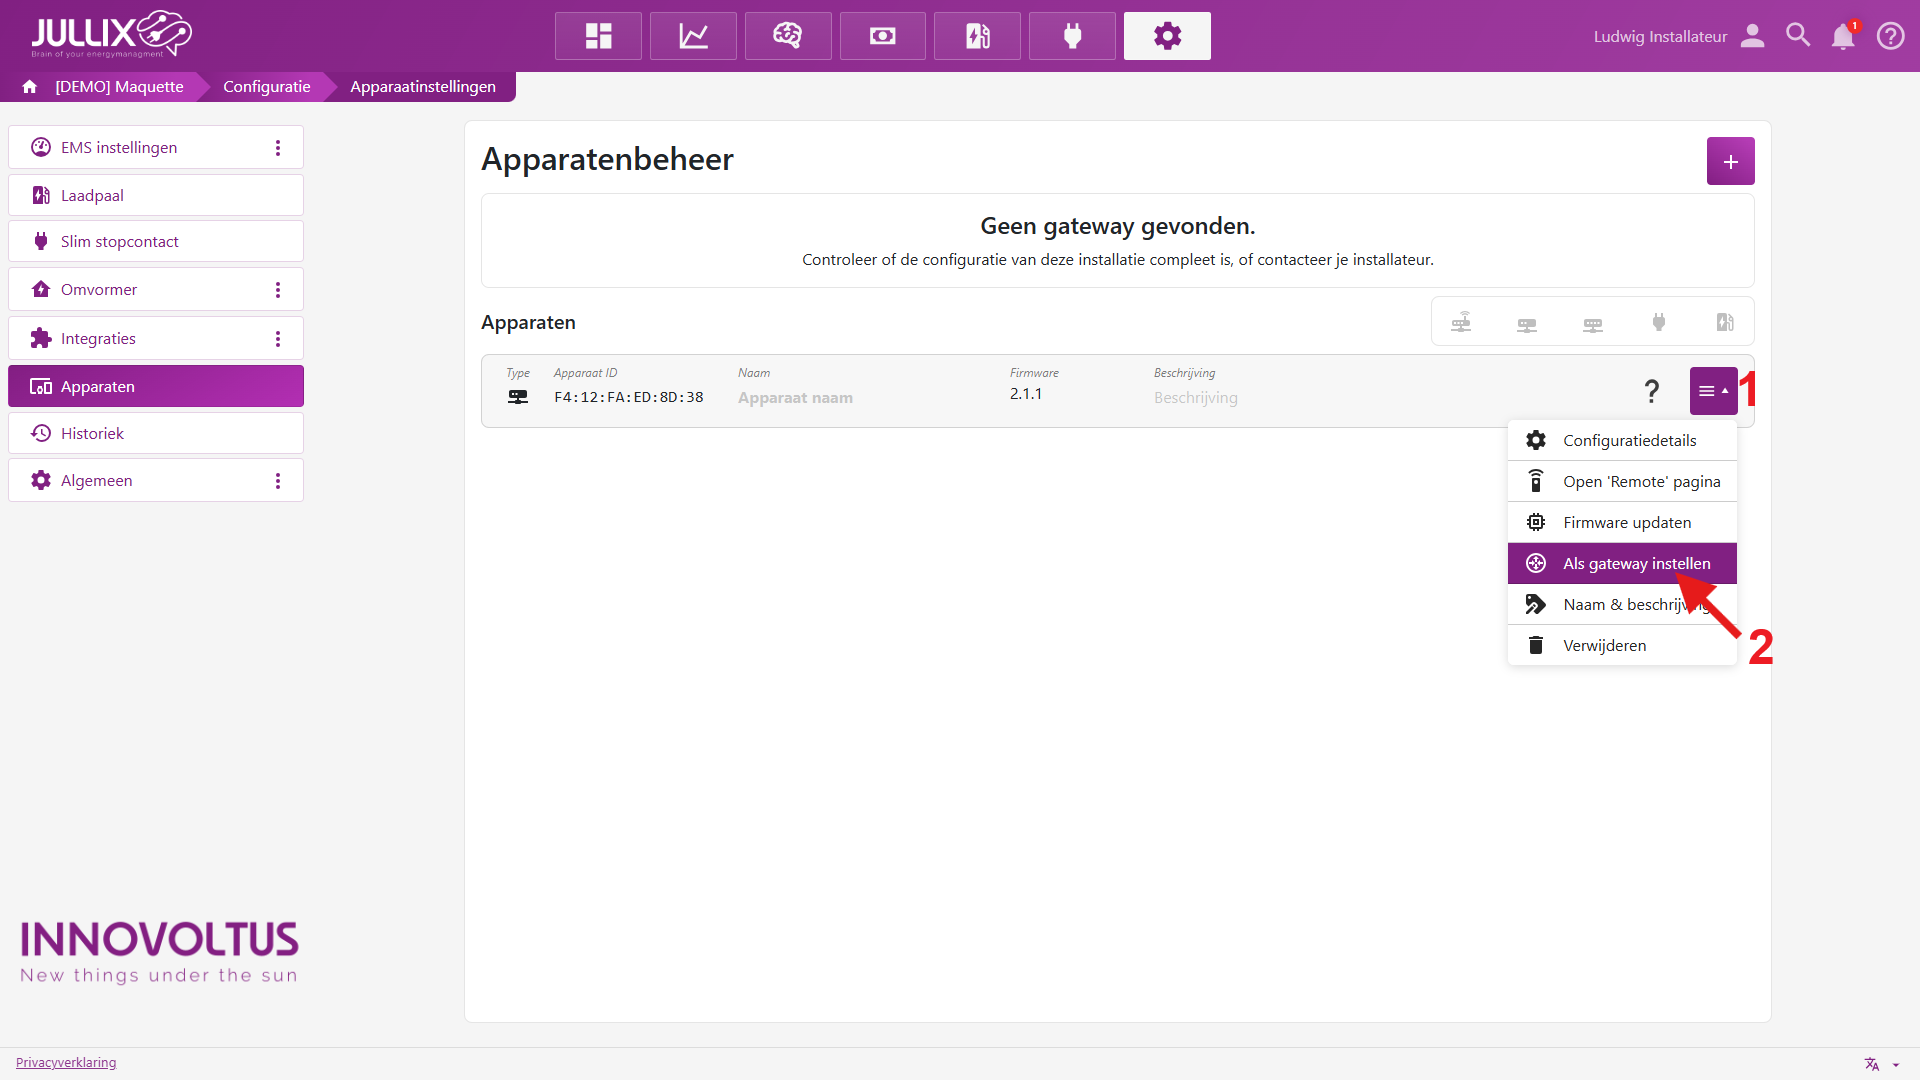Click the notifications bell icon

tap(1842, 37)
